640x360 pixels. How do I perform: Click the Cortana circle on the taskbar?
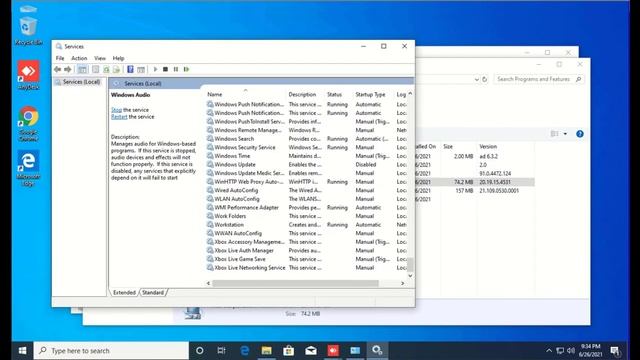tap(200, 350)
